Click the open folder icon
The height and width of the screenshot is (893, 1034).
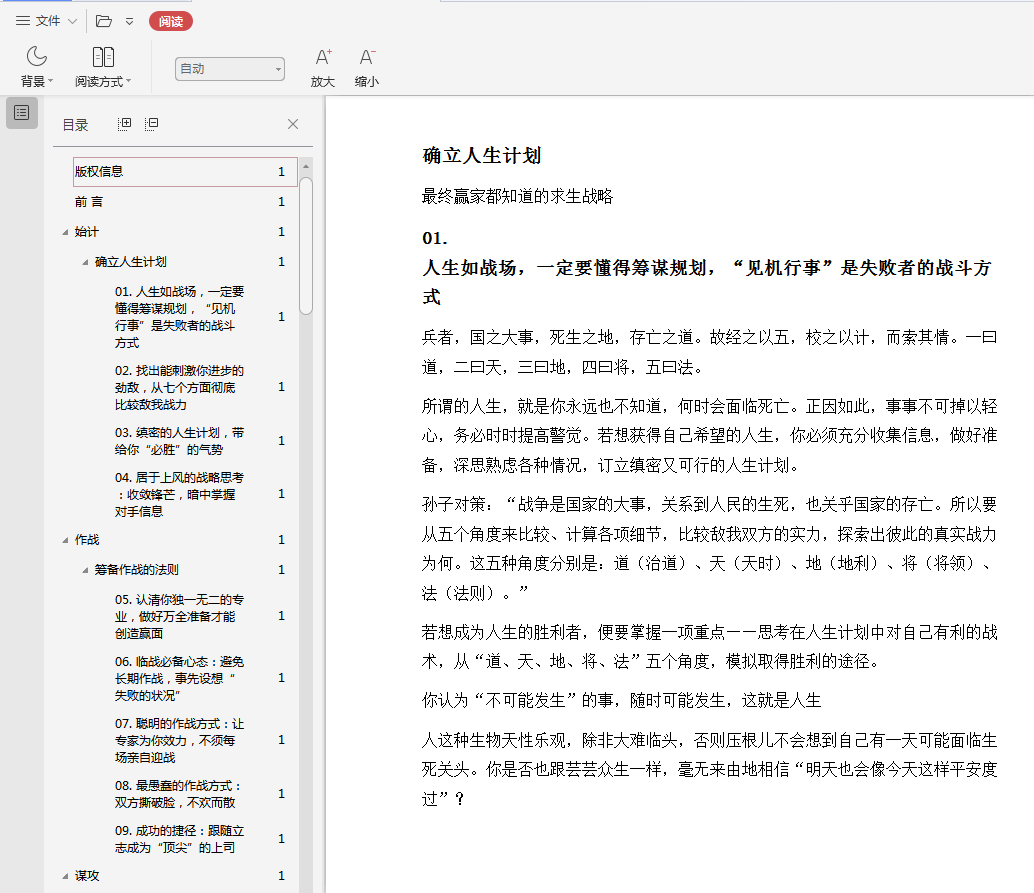104,21
